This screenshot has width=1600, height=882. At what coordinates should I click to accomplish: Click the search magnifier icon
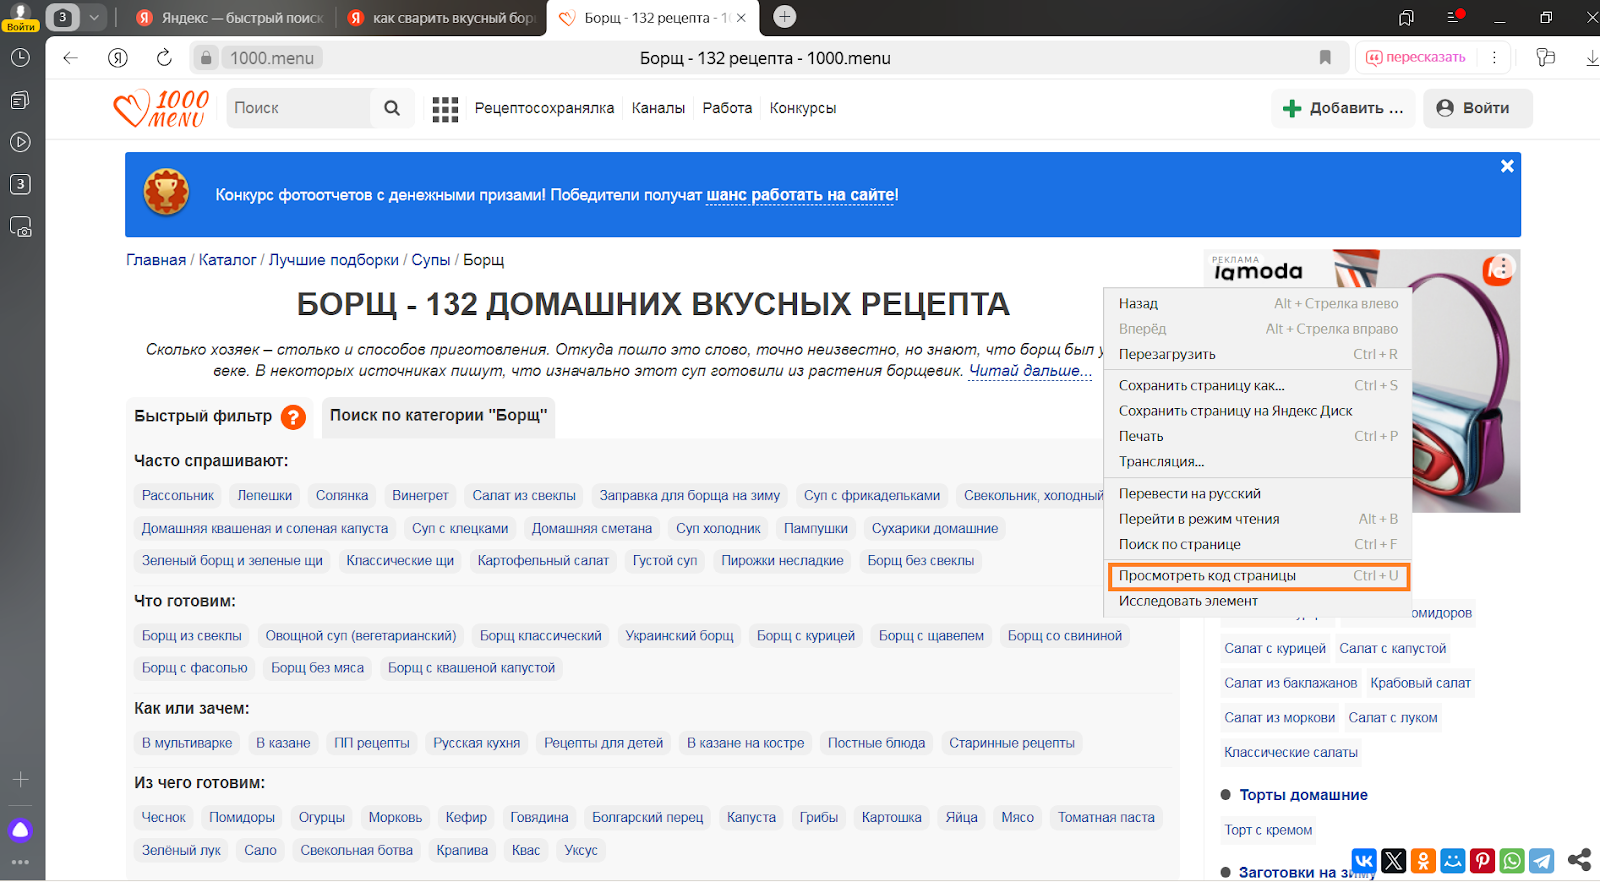(x=392, y=108)
